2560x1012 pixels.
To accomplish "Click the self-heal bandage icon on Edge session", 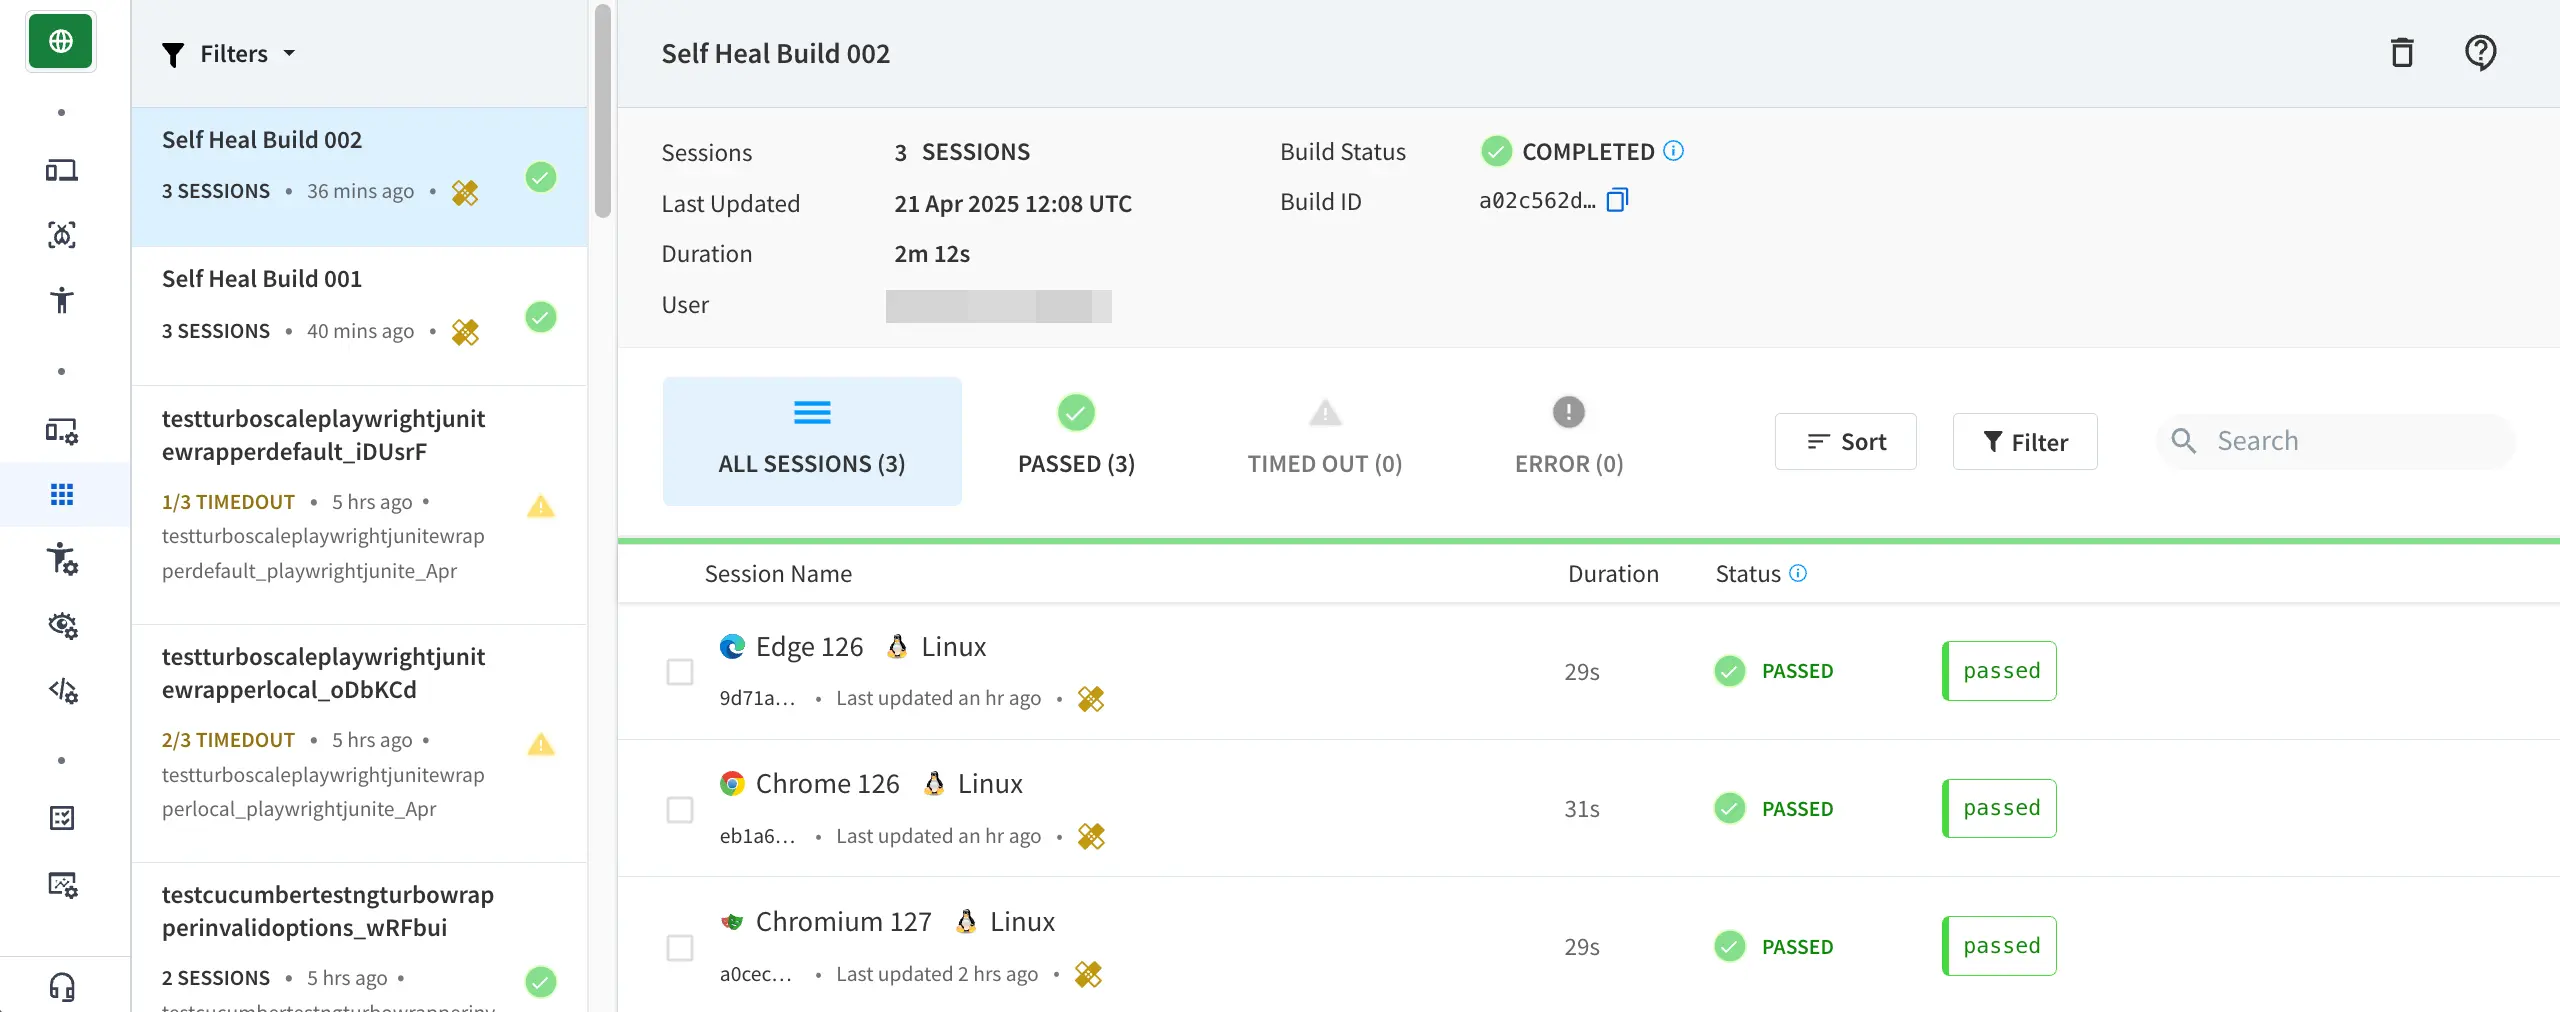I will point(1091,699).
